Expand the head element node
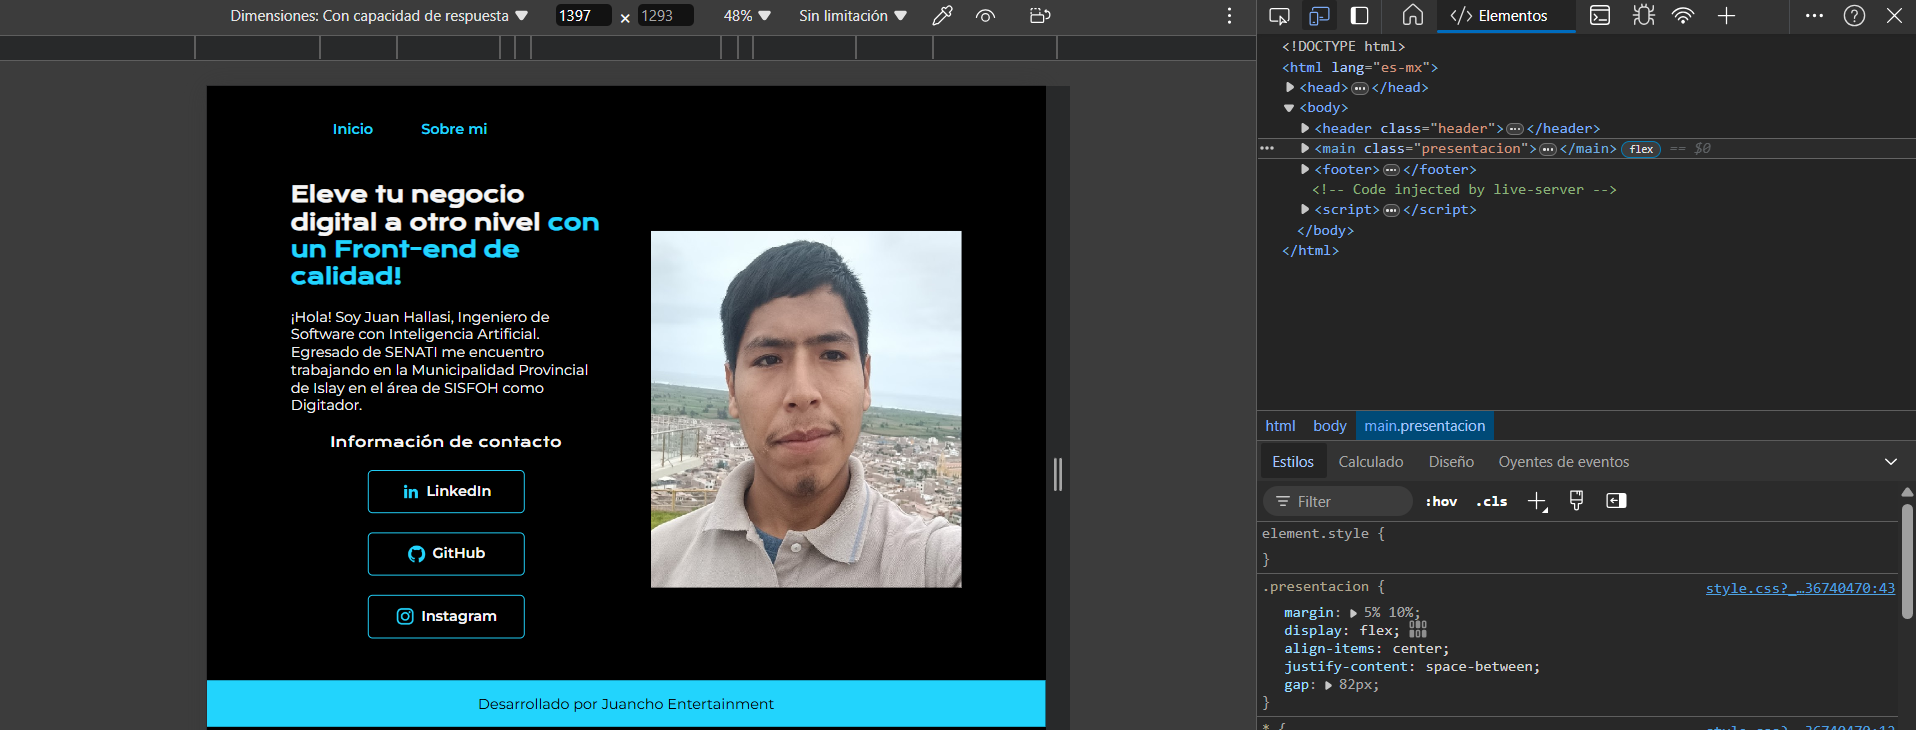Viewport: 1916px width, 730px height. [1290, 87]
